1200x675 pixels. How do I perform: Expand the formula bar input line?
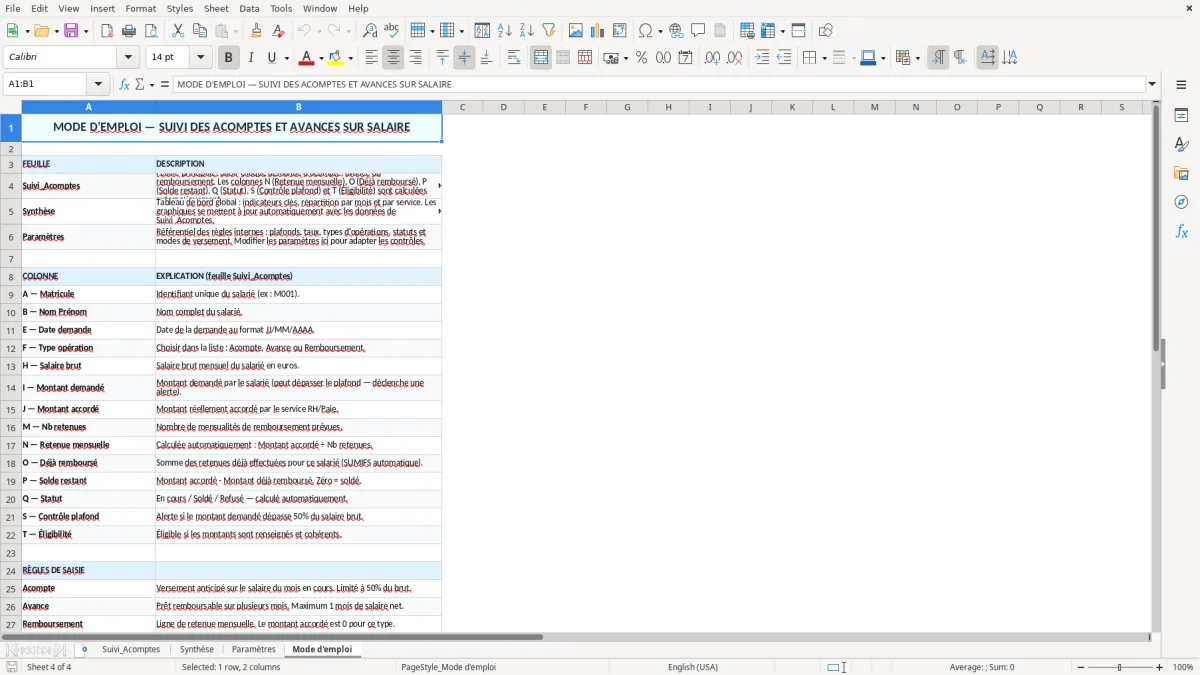1152,85
